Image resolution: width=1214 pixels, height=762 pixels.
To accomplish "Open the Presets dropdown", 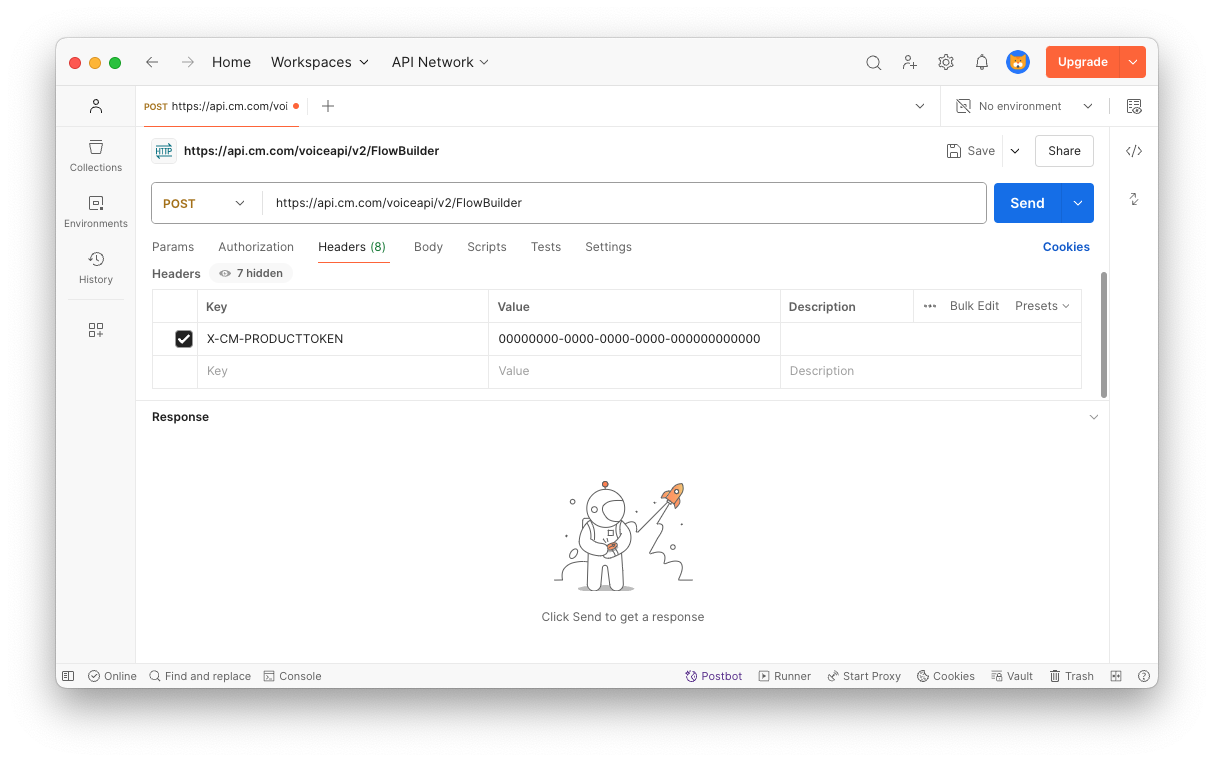I will 1042,306.
